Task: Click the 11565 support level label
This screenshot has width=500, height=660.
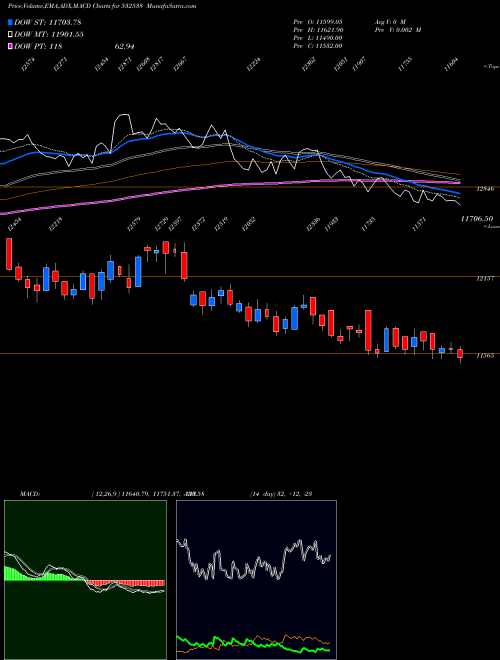Action: pyautogui.click(x=485, y=356)
